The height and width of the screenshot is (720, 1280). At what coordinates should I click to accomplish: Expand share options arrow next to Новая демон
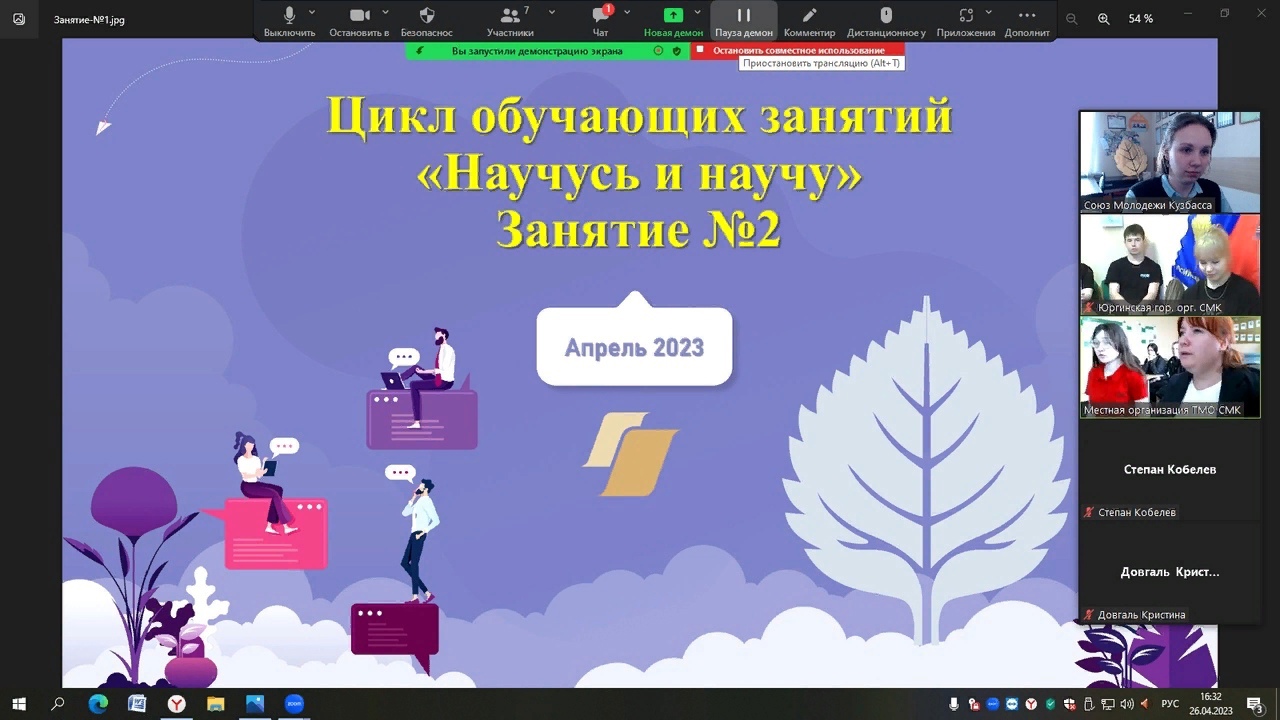698,13
